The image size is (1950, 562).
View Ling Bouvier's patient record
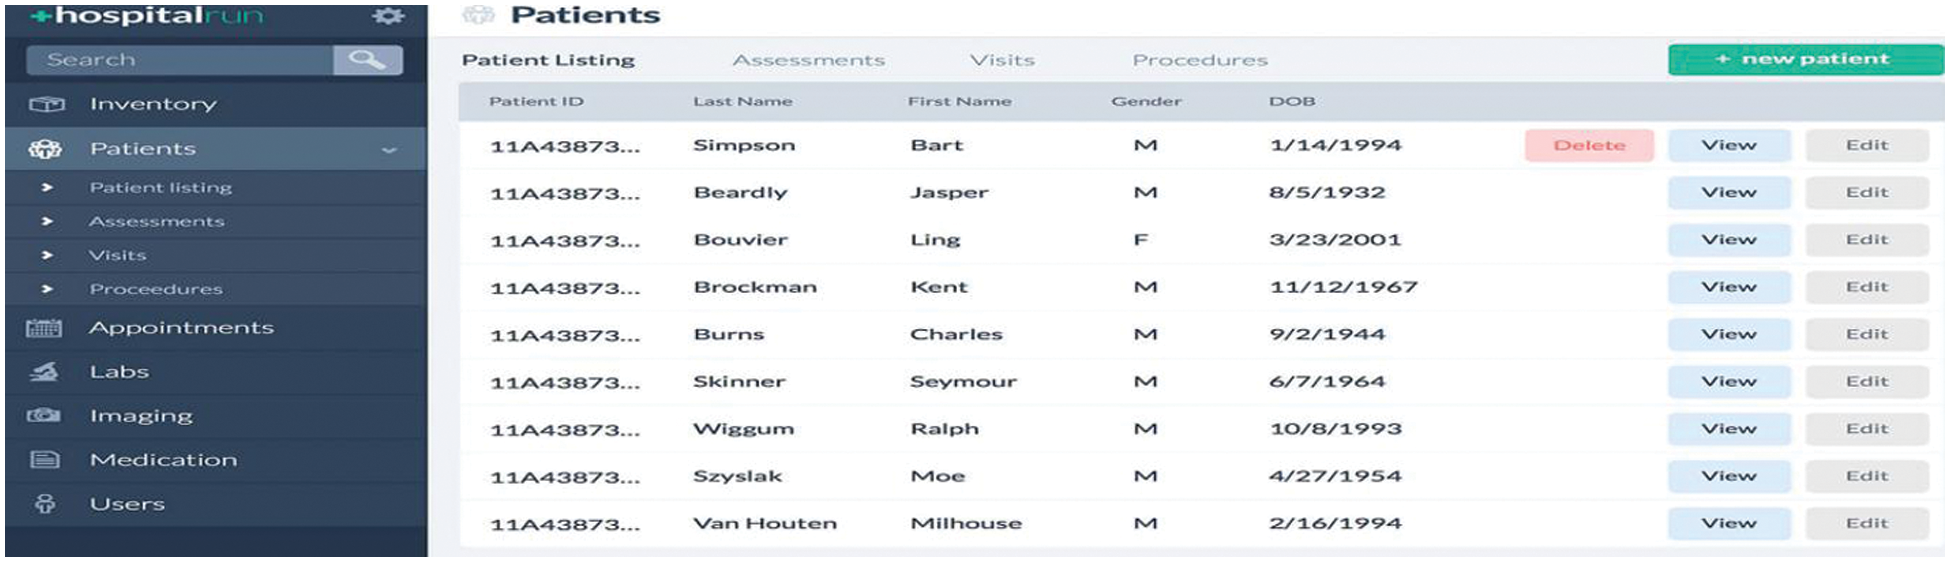coord(1728,240)
